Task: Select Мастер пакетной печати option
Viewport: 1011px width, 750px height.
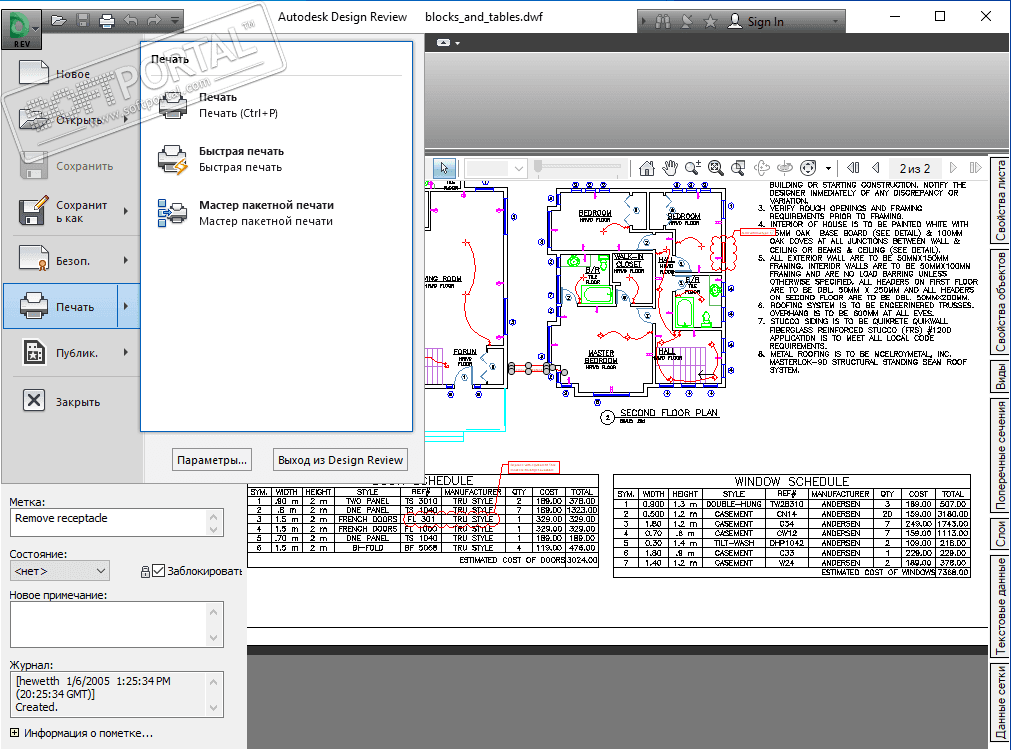Action: pyautogui.click(x=277, y=213)
